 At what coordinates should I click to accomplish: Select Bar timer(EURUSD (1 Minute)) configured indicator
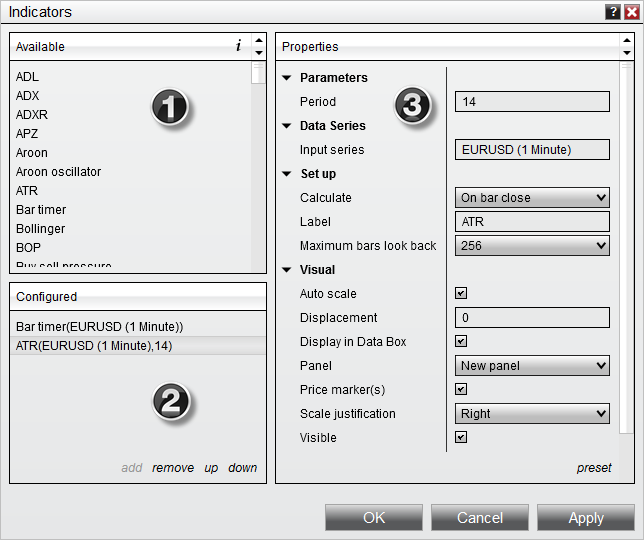point(99,327)
